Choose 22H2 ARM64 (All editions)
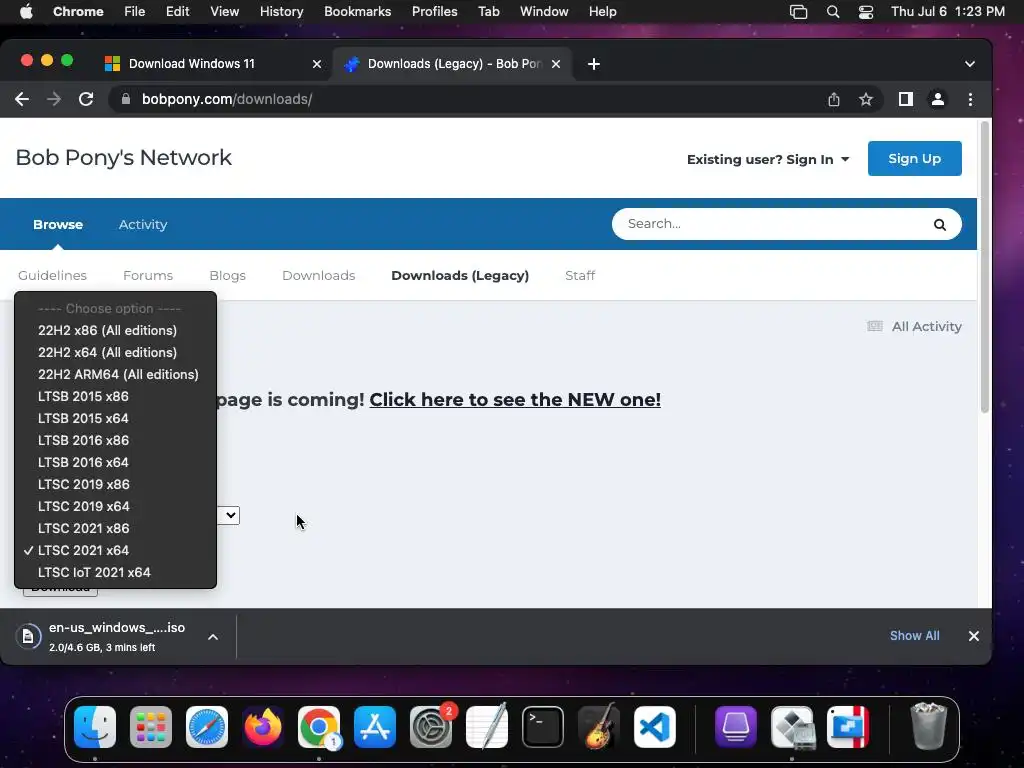 [116, 375]
